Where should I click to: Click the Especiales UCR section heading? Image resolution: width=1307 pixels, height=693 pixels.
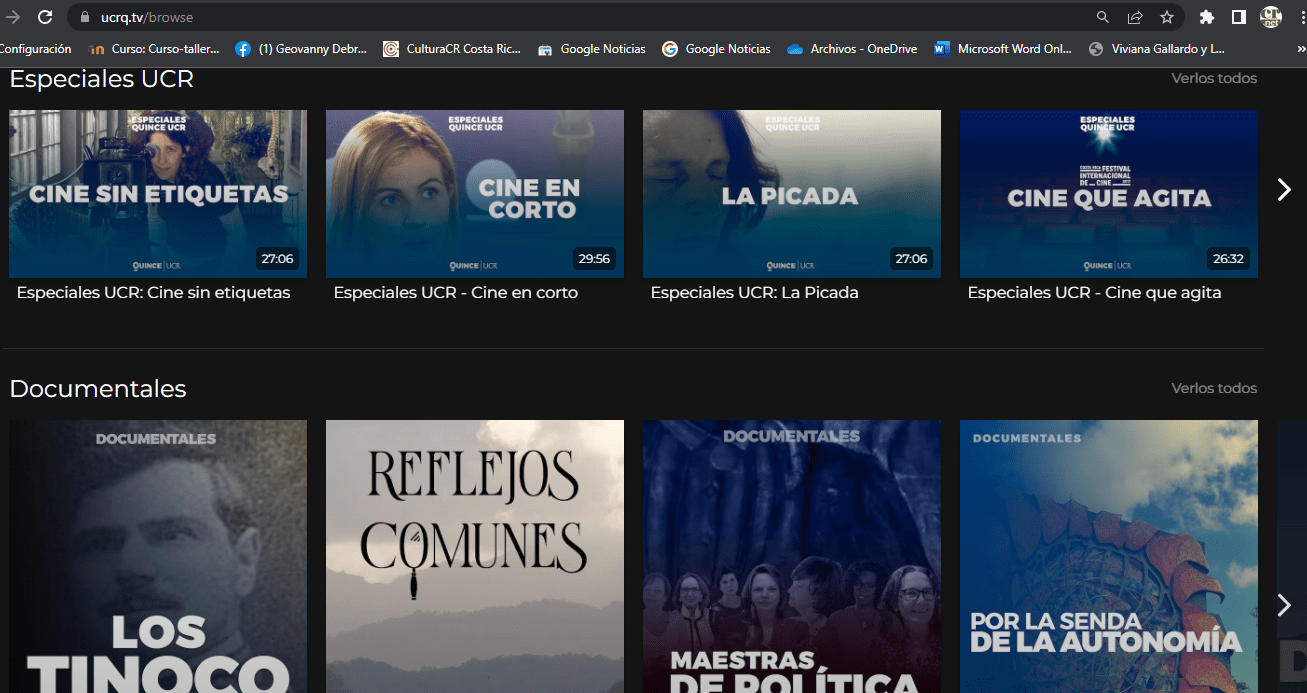click(101, 79)
